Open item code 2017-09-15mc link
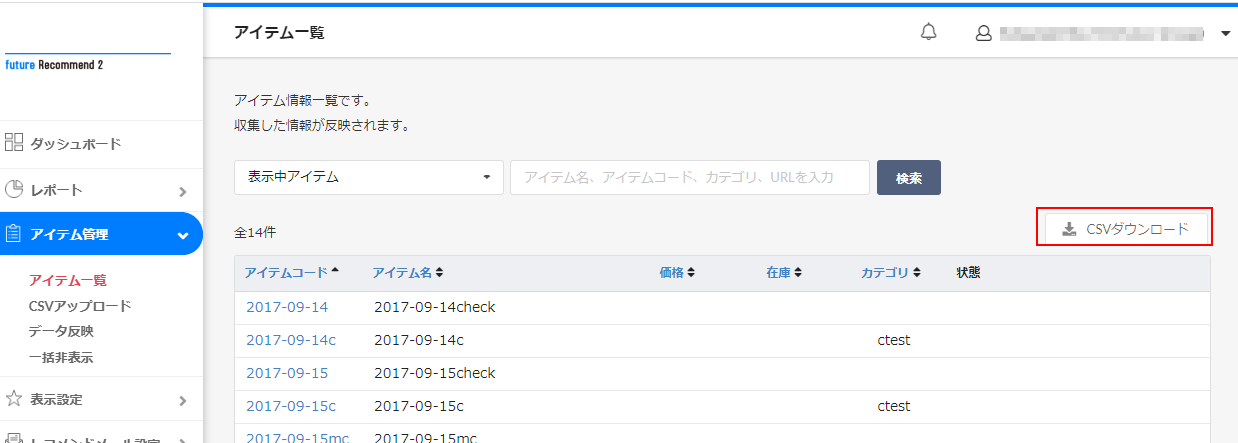1238x443 pixels. (x=296, y=437)
